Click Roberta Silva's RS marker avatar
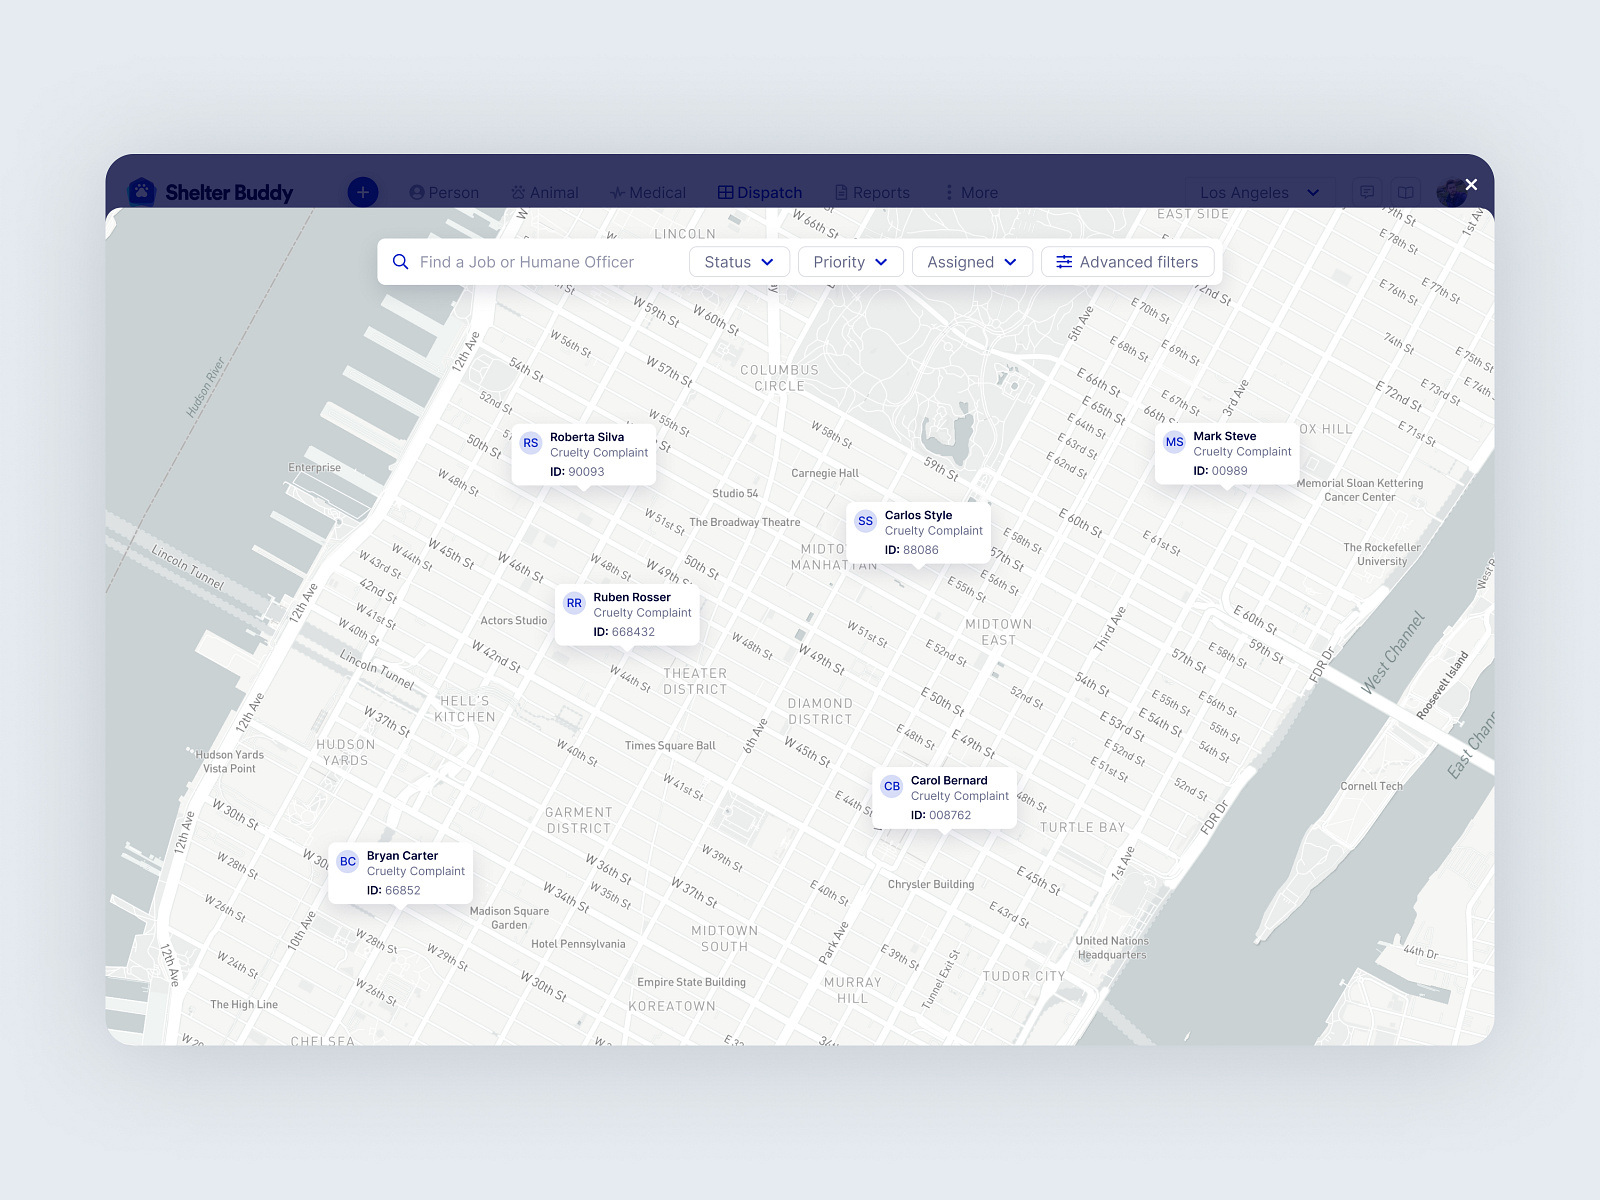Viewport: 1600px width, 1200px height. 530,442
